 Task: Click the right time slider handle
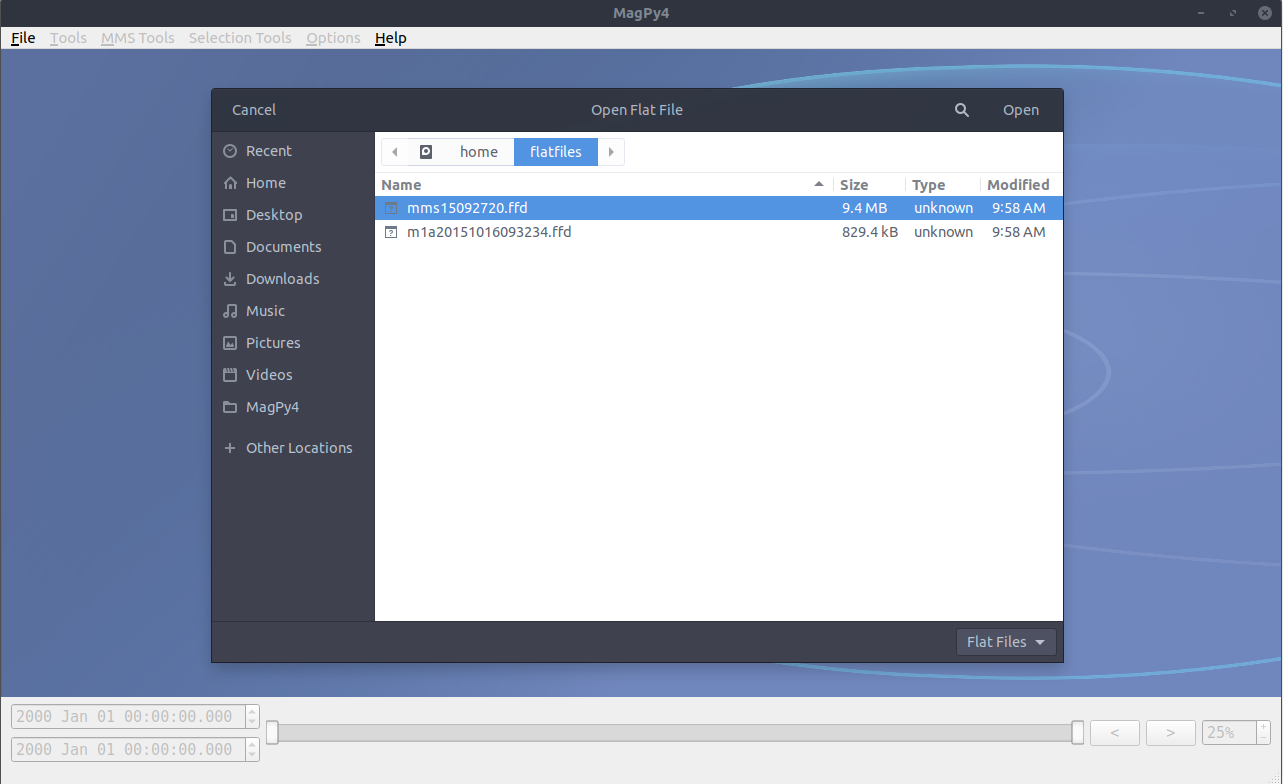1077,733
